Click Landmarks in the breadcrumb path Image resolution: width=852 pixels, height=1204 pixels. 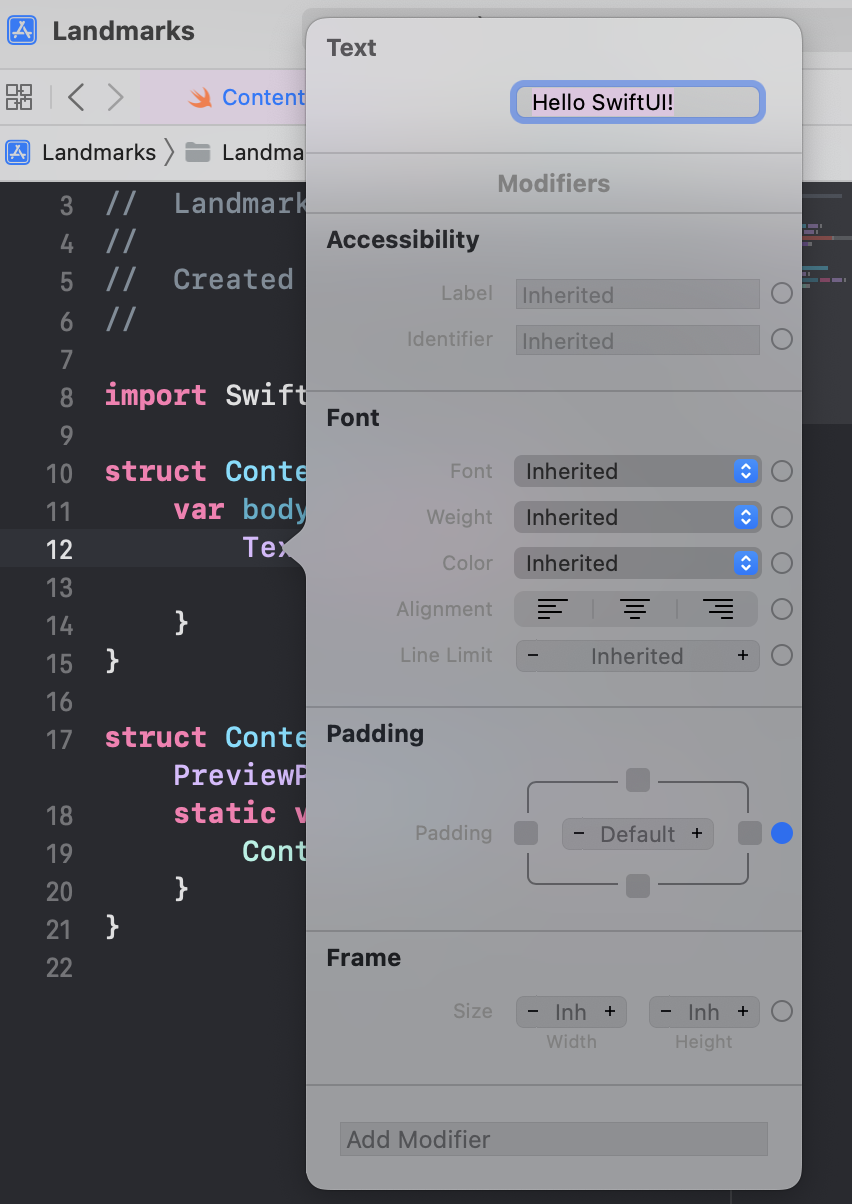click(99, 152)
